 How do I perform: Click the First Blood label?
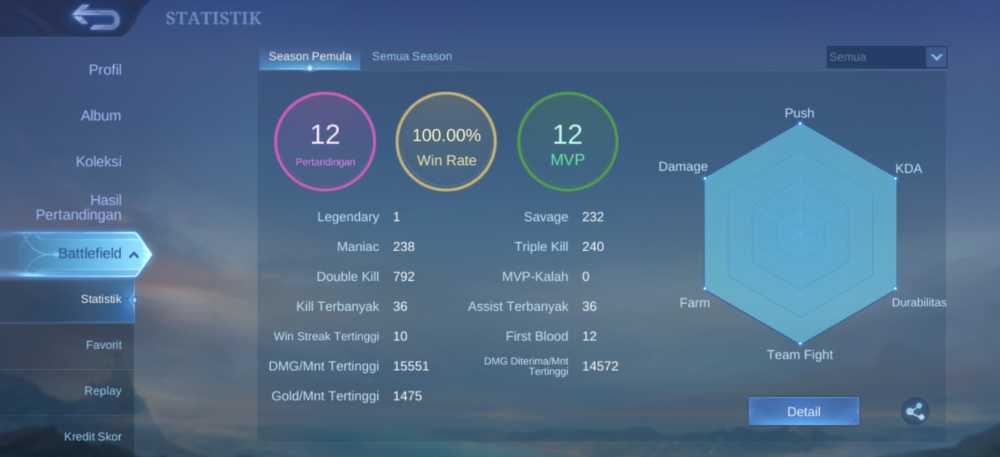536,336
